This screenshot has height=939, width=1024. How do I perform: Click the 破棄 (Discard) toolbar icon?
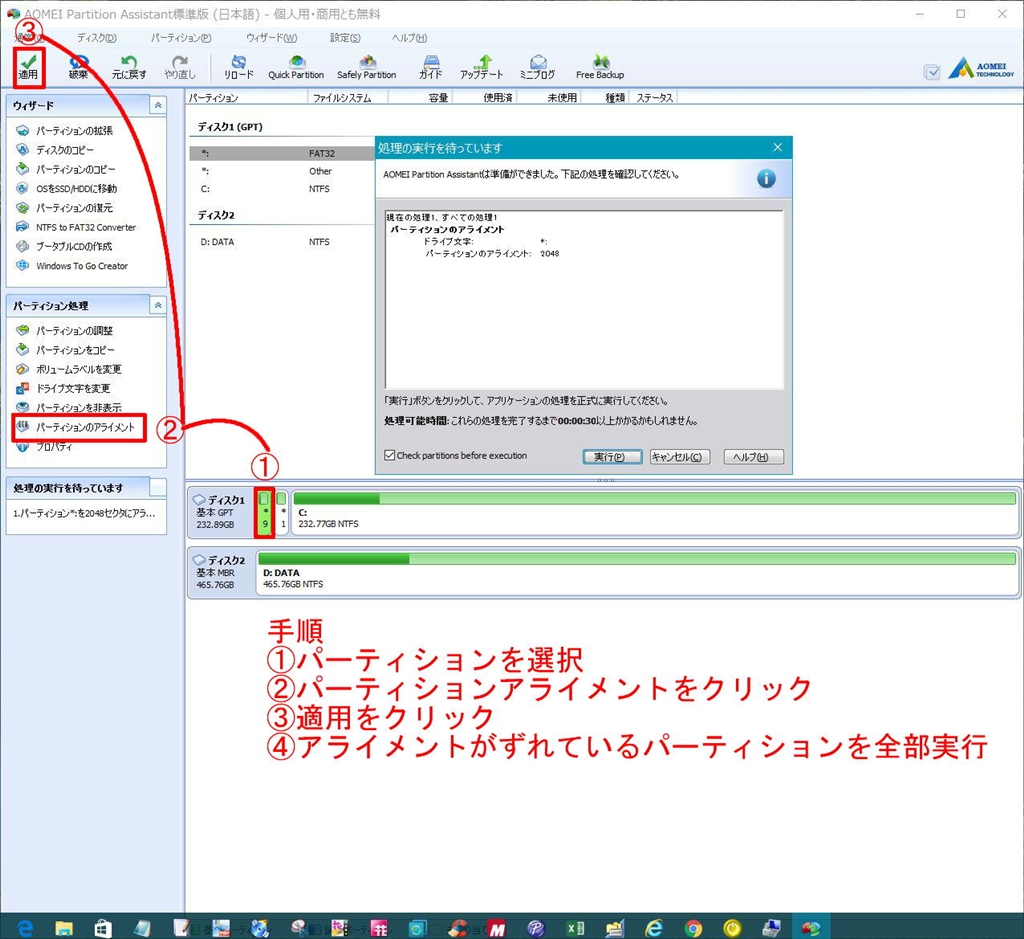[x=78, y=67]
